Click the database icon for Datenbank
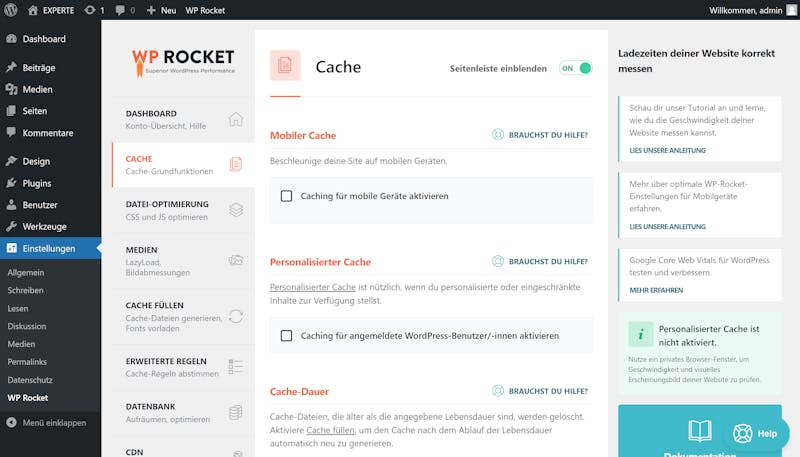This screenshot has width=800, height=457. click(236, 412)
